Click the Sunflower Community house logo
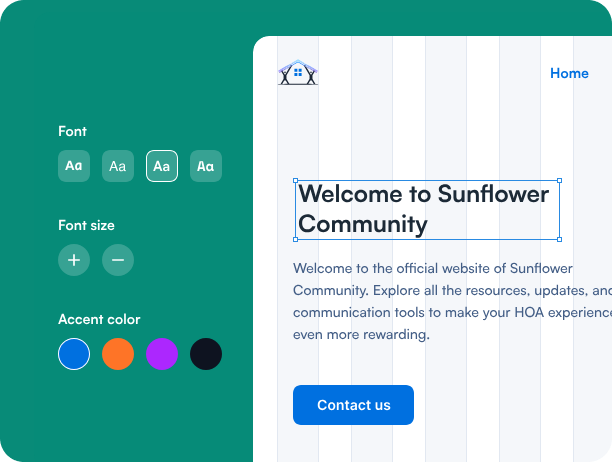Image resolution: width=612 pixels, height=462 pixels. pyautogui.click(x=298, y=73)
